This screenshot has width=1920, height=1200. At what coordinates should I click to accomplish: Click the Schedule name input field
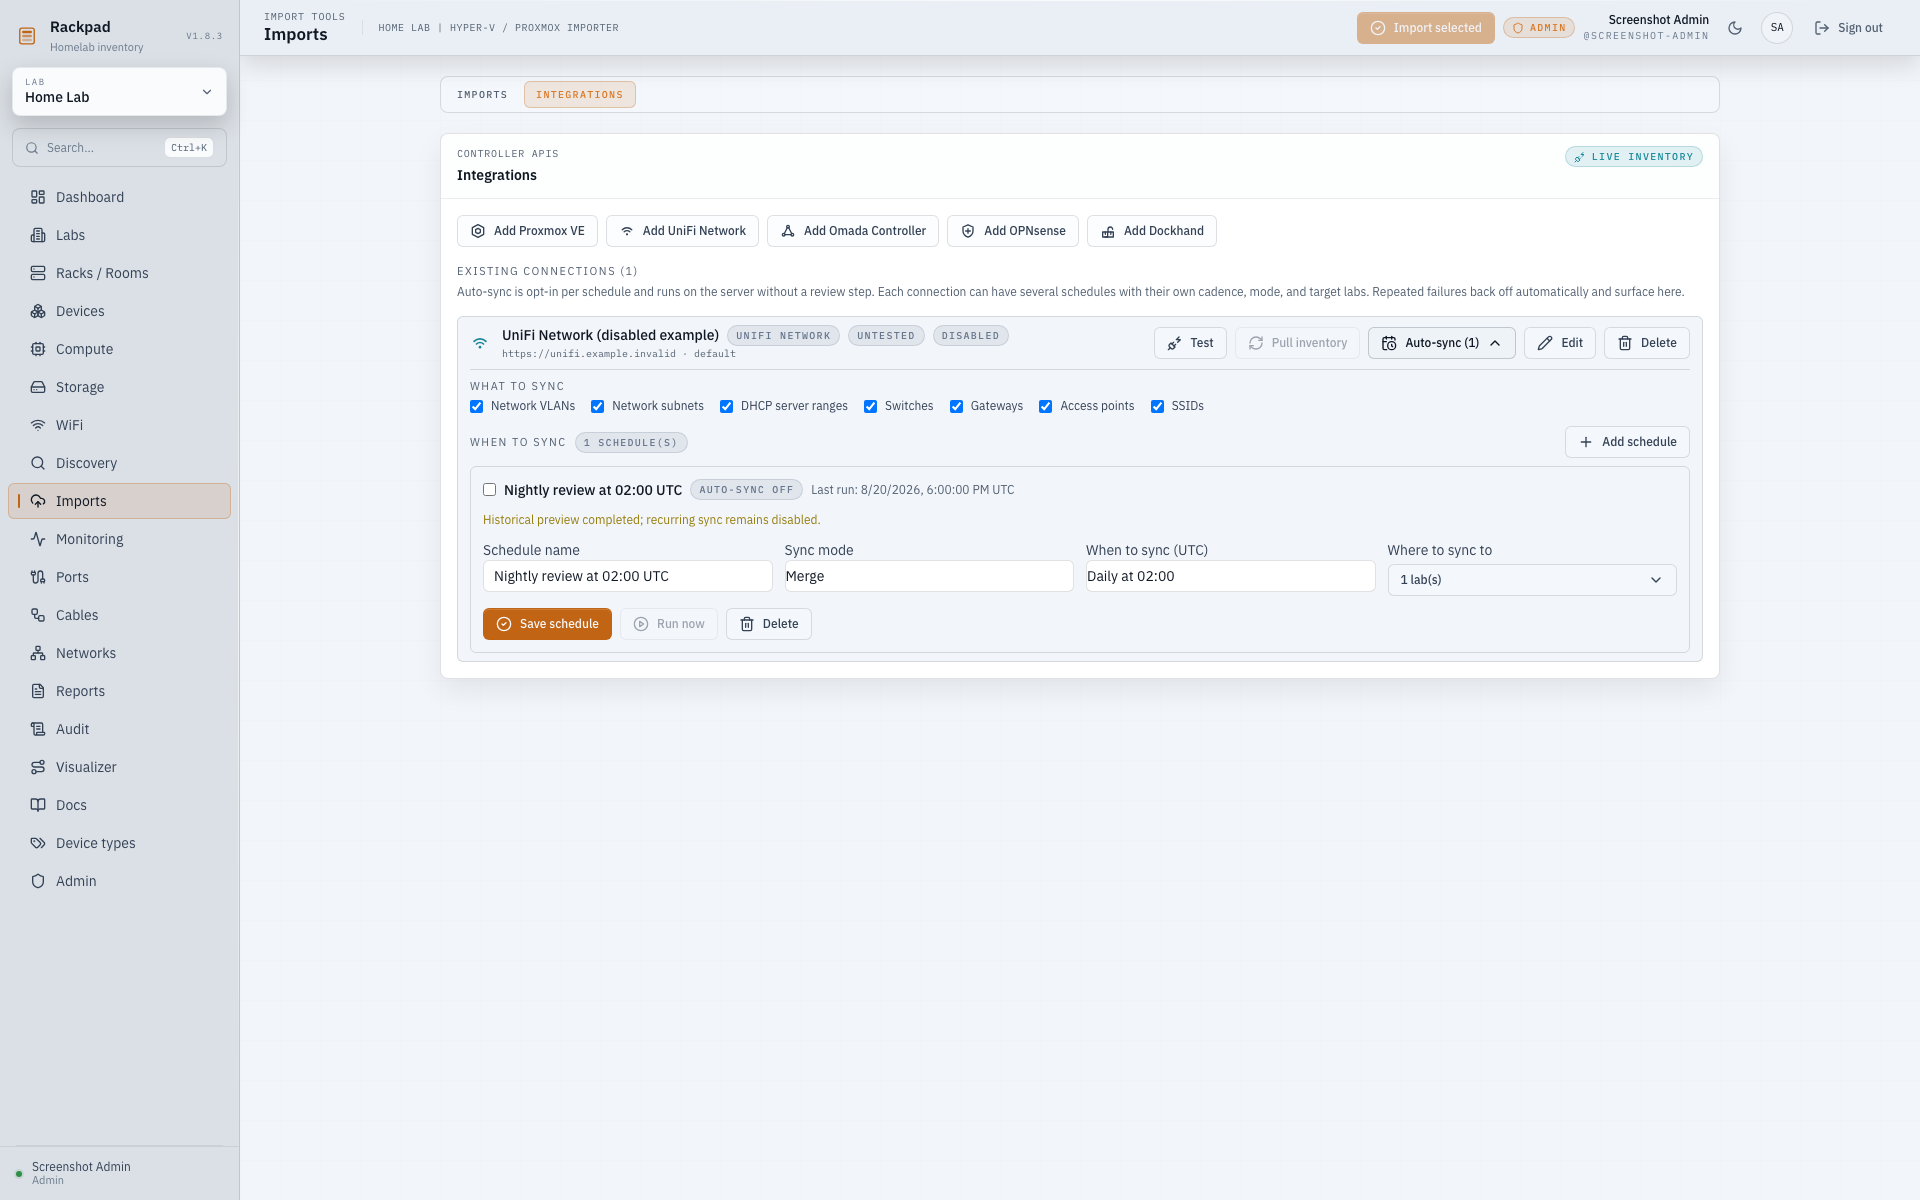pyautogui.click(x=627, y=576)
